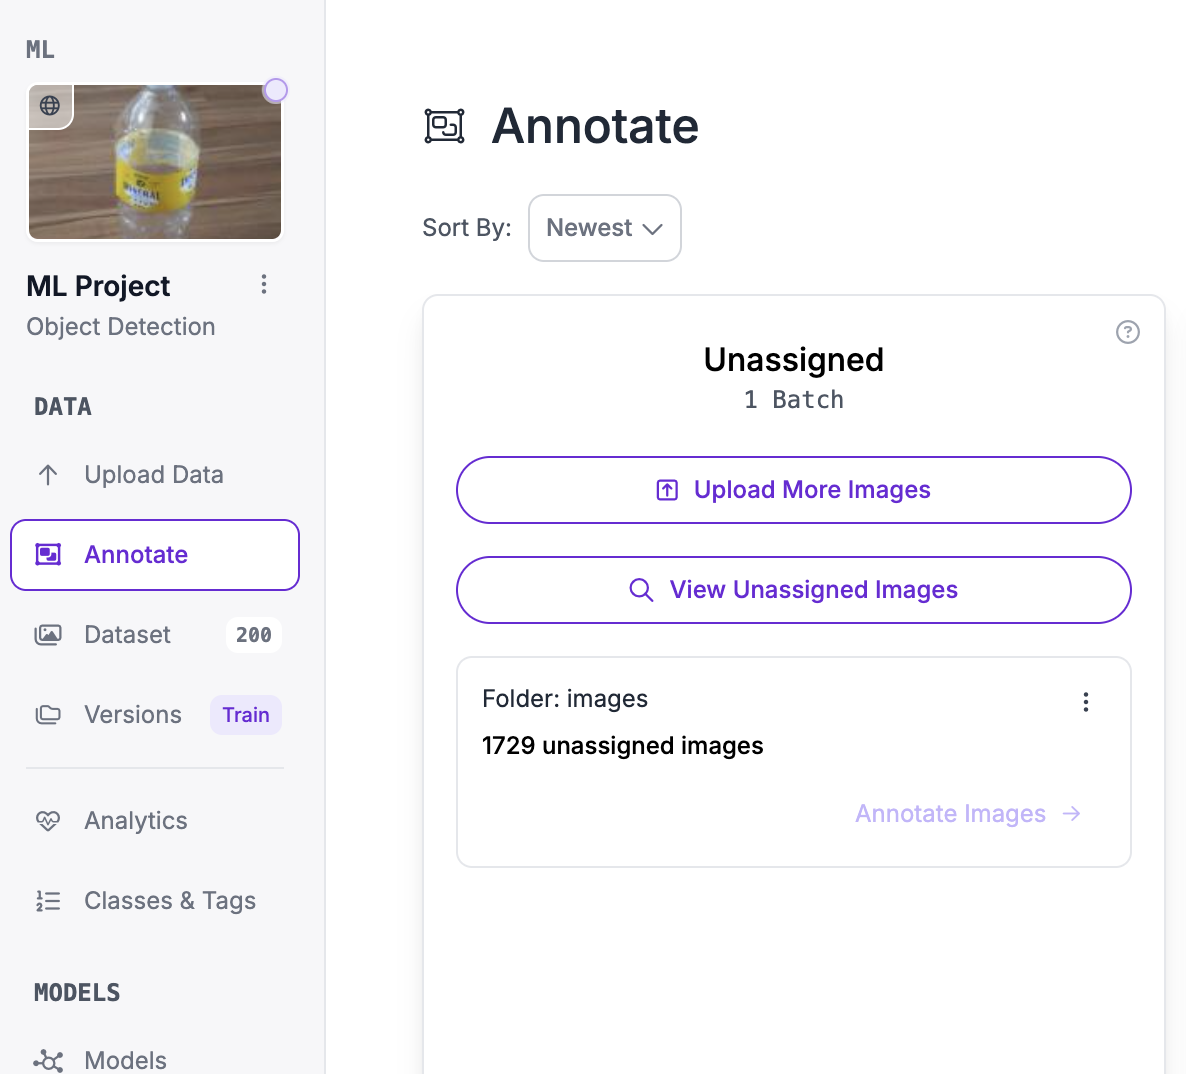Viewport: 1186px width, 1074px height.
Task: Open the images folder three-dot menu
Action: (1085, 702)
